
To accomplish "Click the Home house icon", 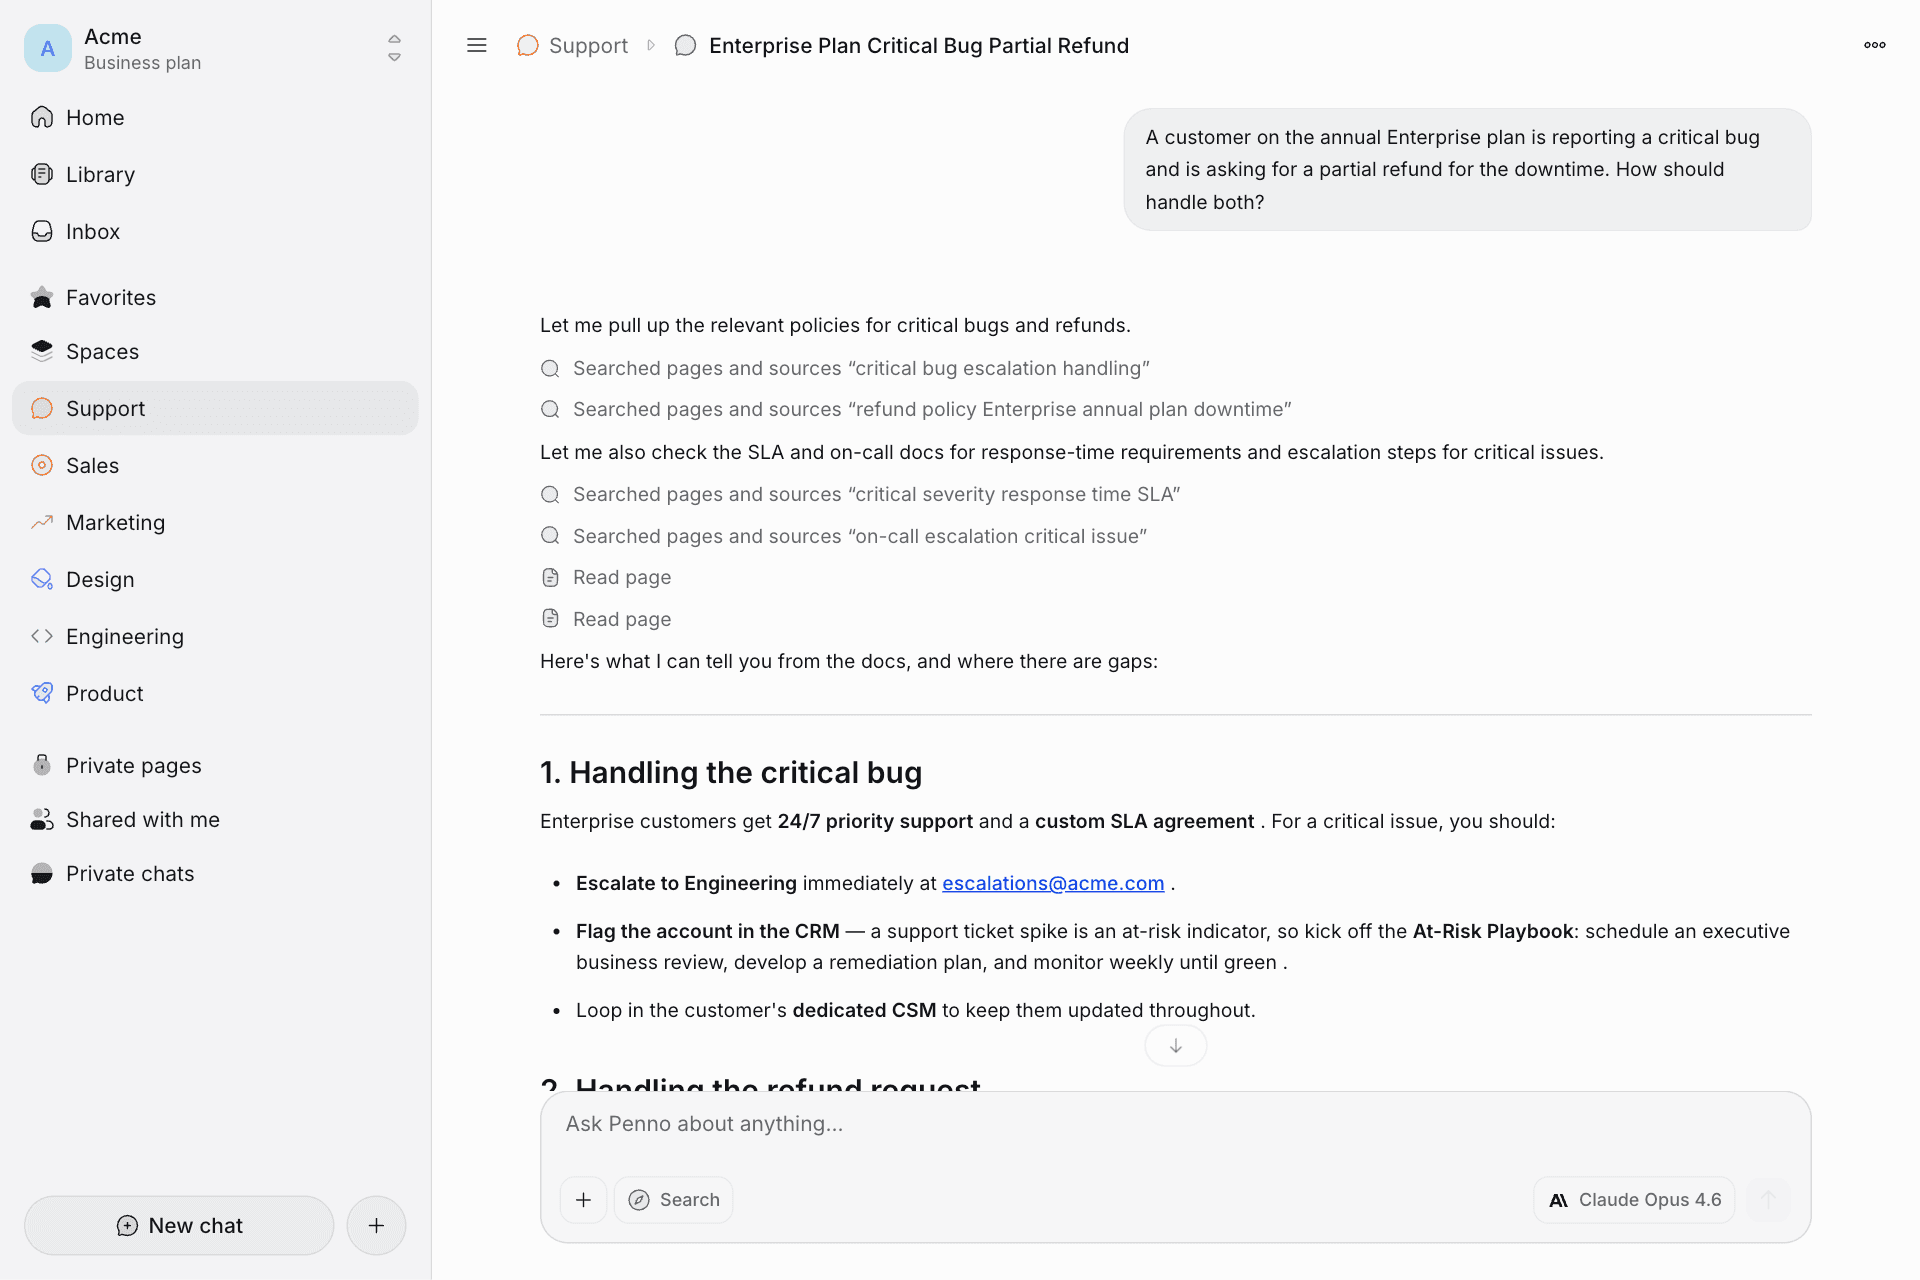I will tap(42, 117).
